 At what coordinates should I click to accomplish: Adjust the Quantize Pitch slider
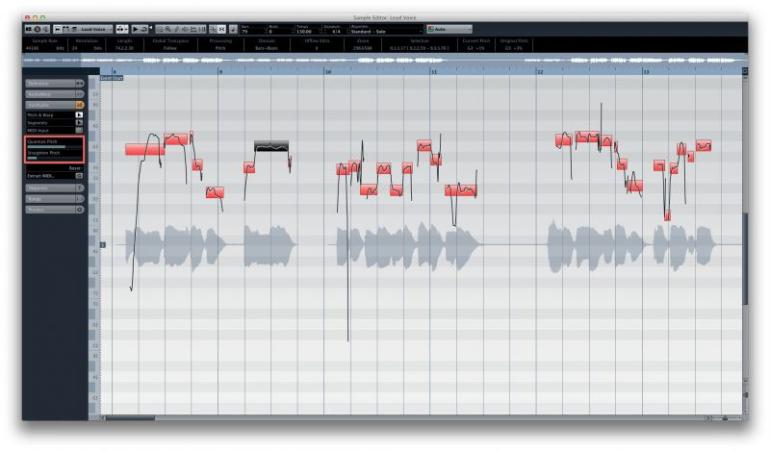tap(54, 147)
